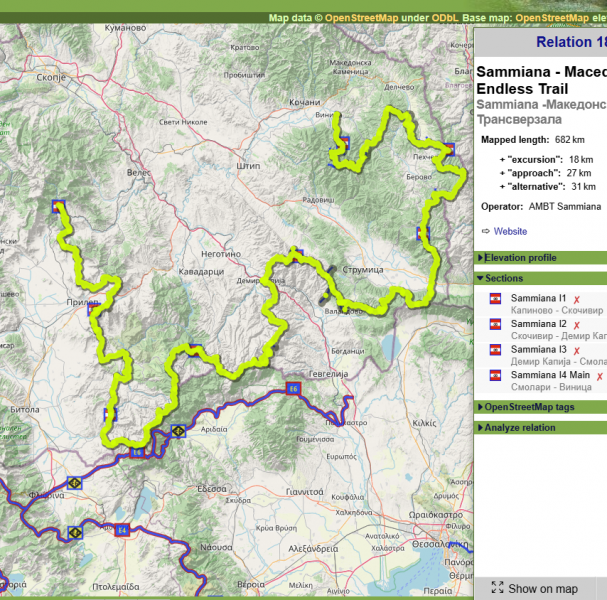Image resolution: width=607 pixels, height=600 pixels.
Task: Click the 'Трансверзала' subtitle text
Action: click(519, 120)
